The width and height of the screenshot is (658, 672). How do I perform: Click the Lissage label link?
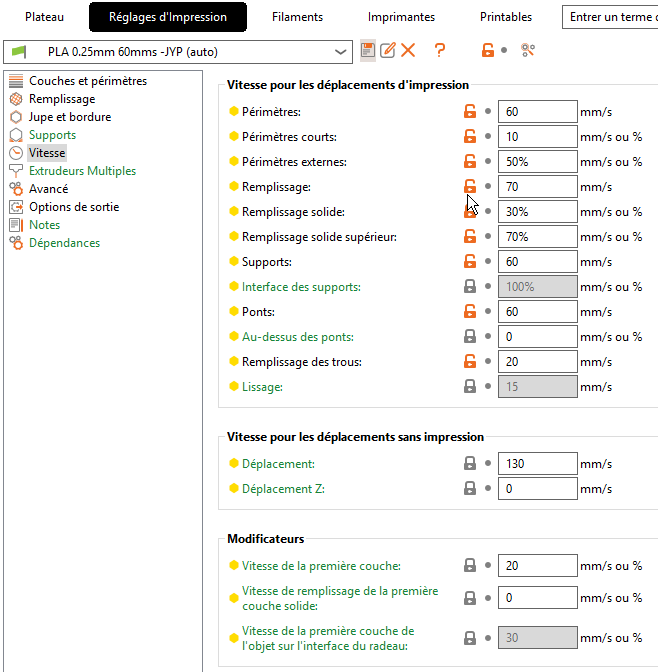(262, 387)
